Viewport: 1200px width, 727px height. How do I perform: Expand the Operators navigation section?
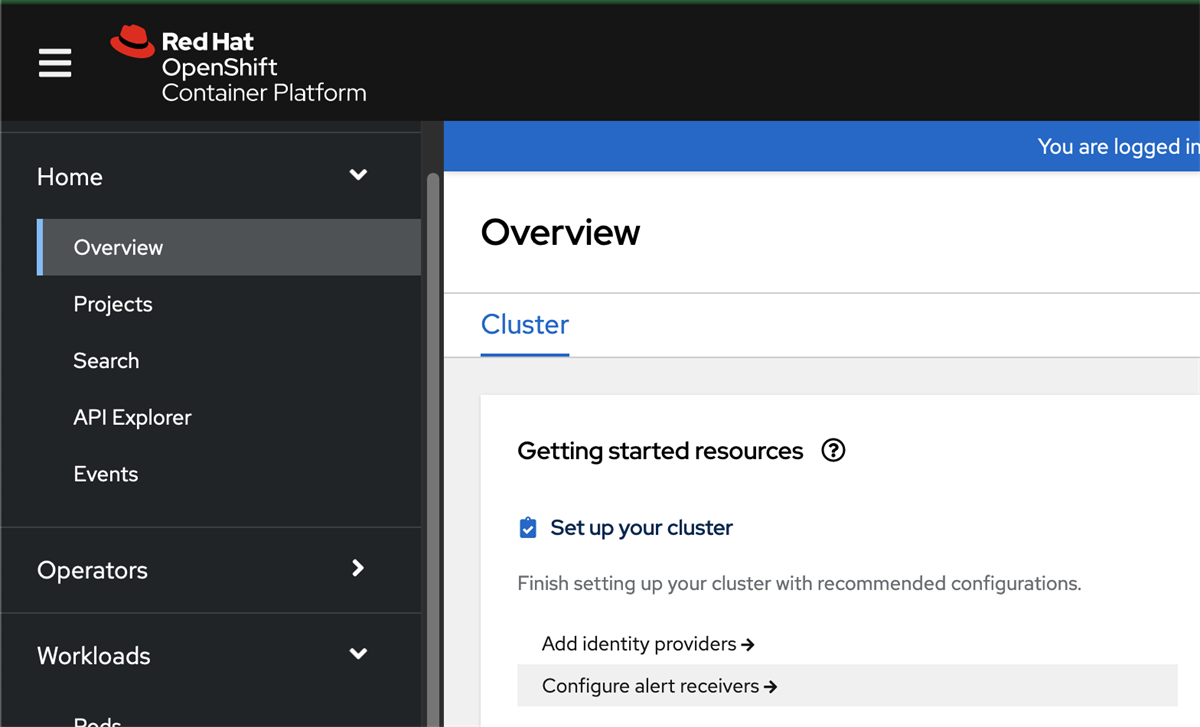point(357,568)
